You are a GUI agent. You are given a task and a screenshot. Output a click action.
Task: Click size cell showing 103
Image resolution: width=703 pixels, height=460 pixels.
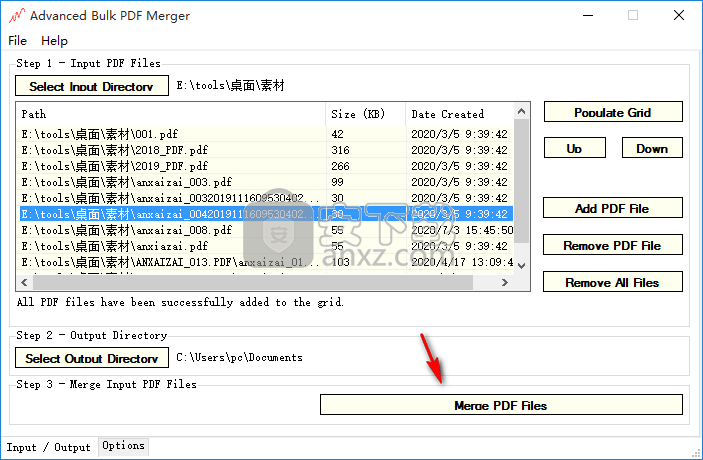366,262
